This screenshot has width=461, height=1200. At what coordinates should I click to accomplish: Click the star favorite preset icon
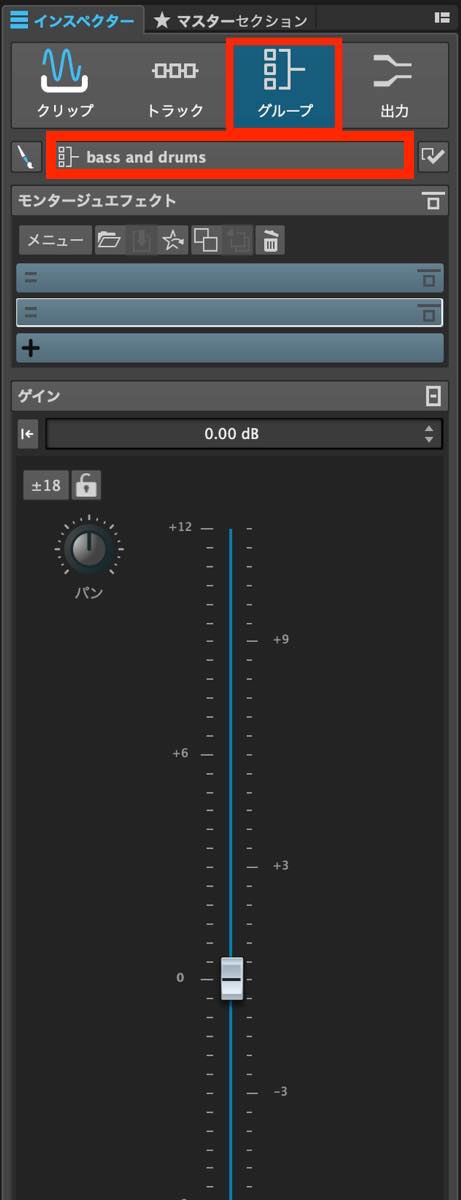(x=173, y=240)
